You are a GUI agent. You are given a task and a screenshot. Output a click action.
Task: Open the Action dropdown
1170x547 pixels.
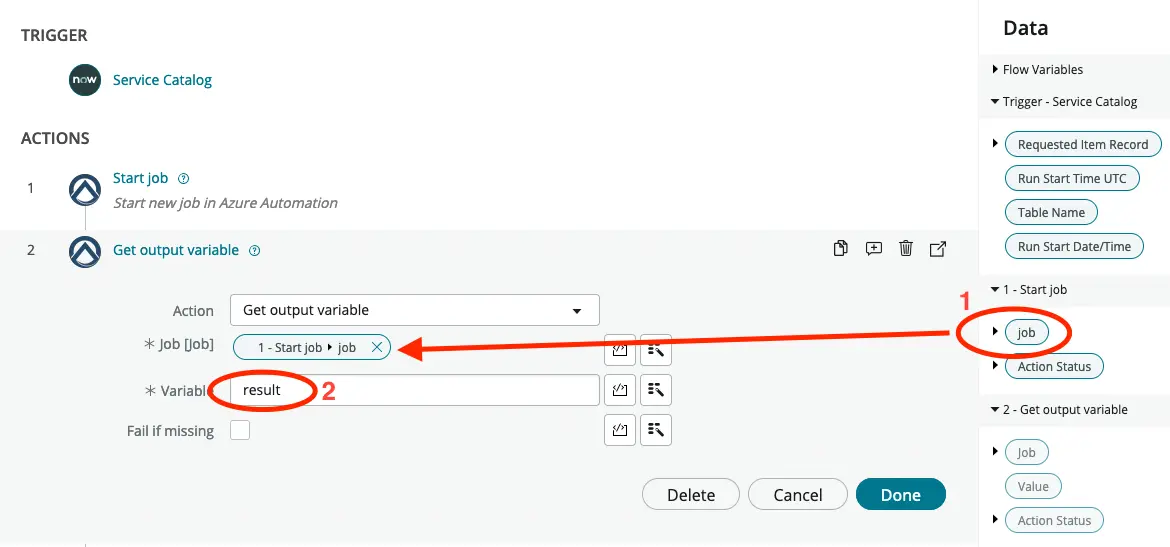[414, 310]
